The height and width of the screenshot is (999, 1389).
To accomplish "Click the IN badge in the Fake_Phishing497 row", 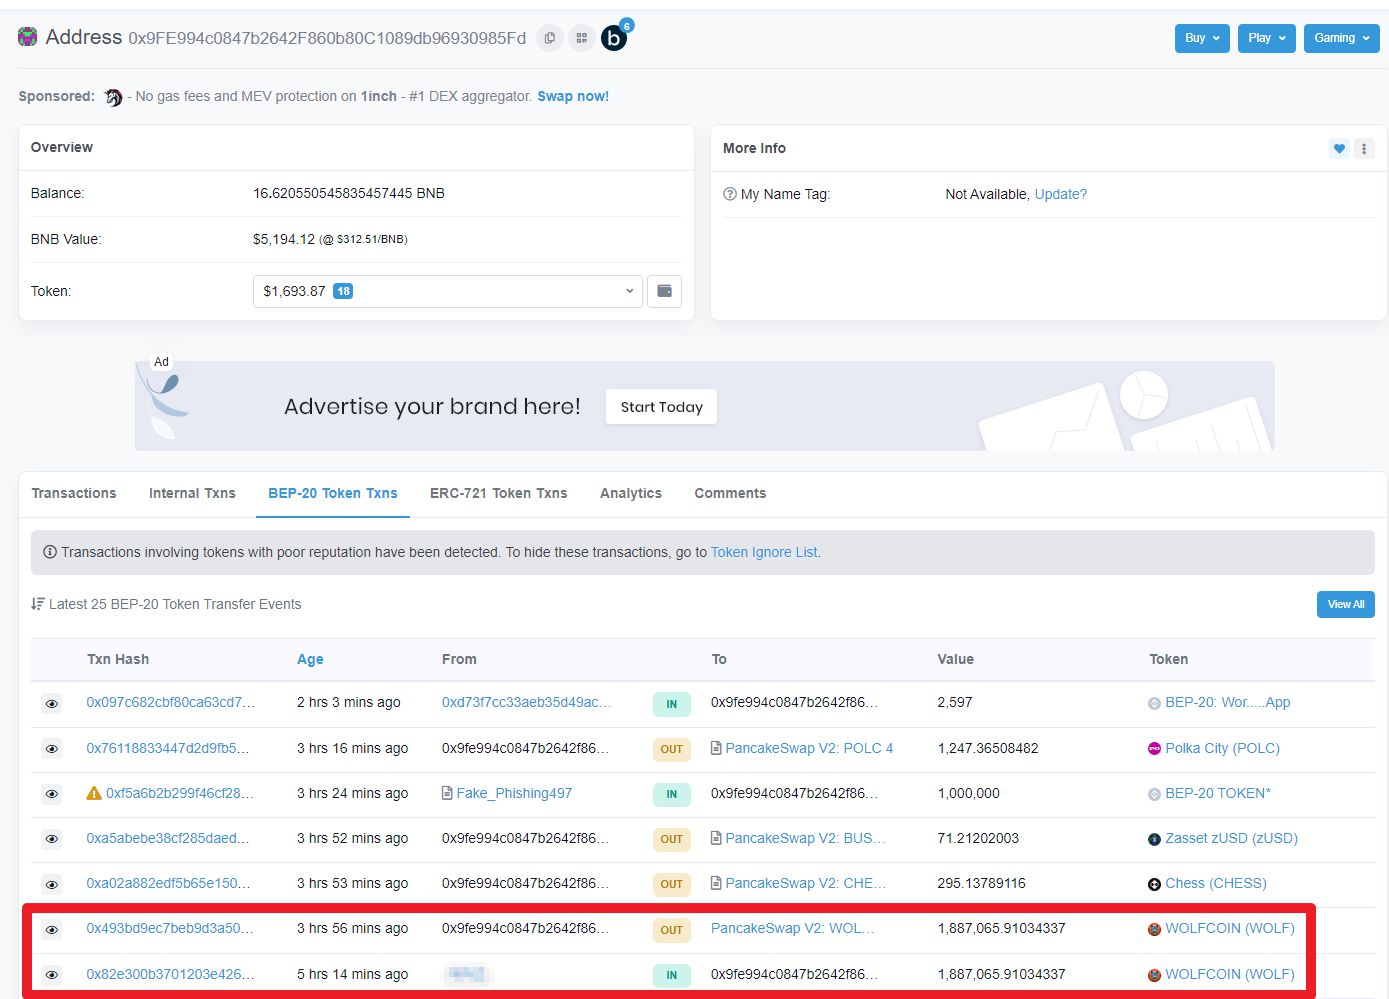I will click(x=671, y=794).
